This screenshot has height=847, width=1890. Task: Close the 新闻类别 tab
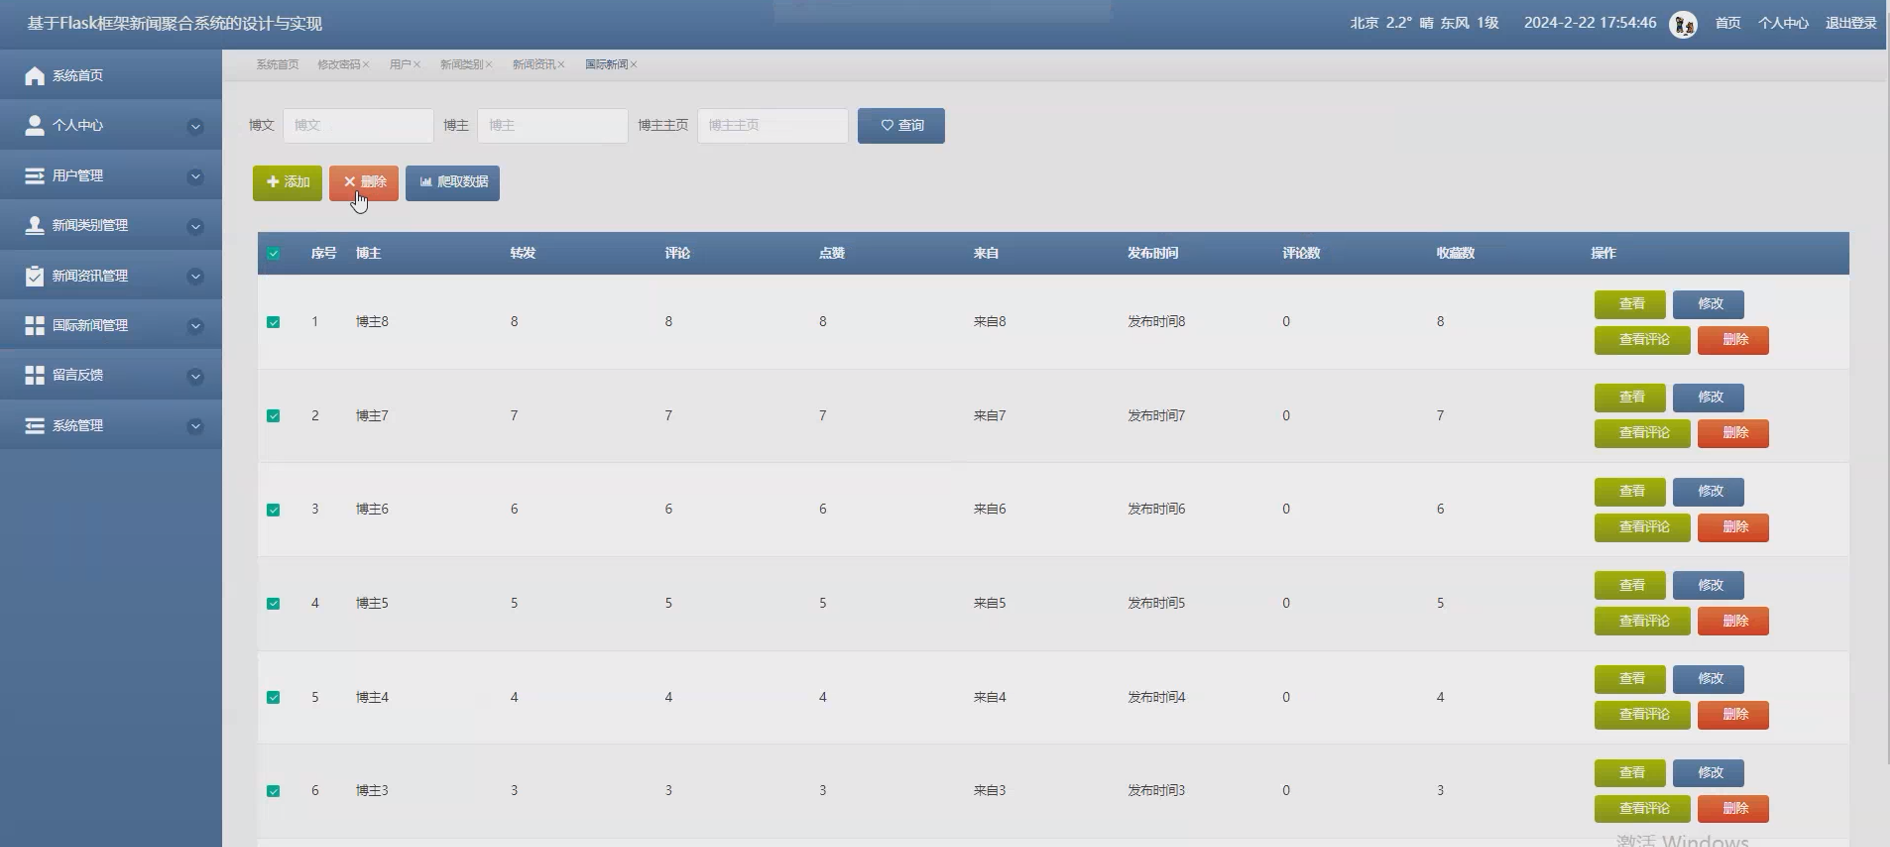(x=489, y=65)
